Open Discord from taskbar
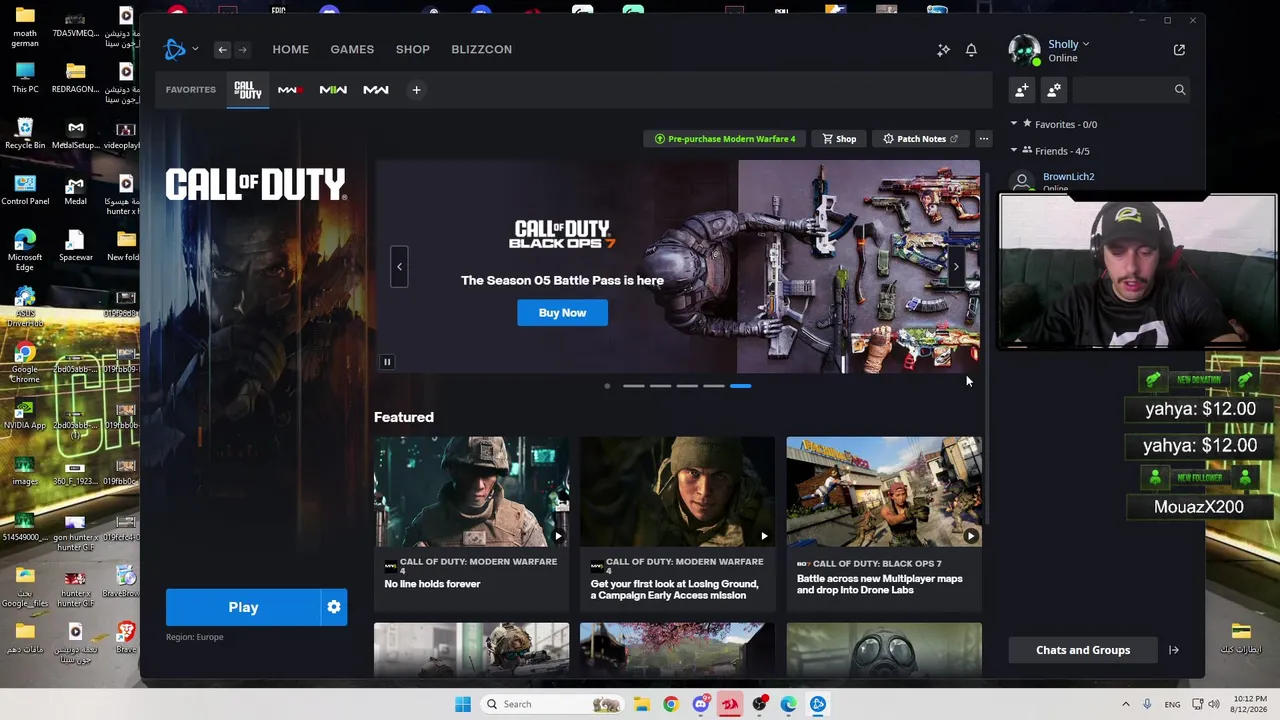Image resolution: width=1280 pixels, height=720 pixels. click(701, 704)
